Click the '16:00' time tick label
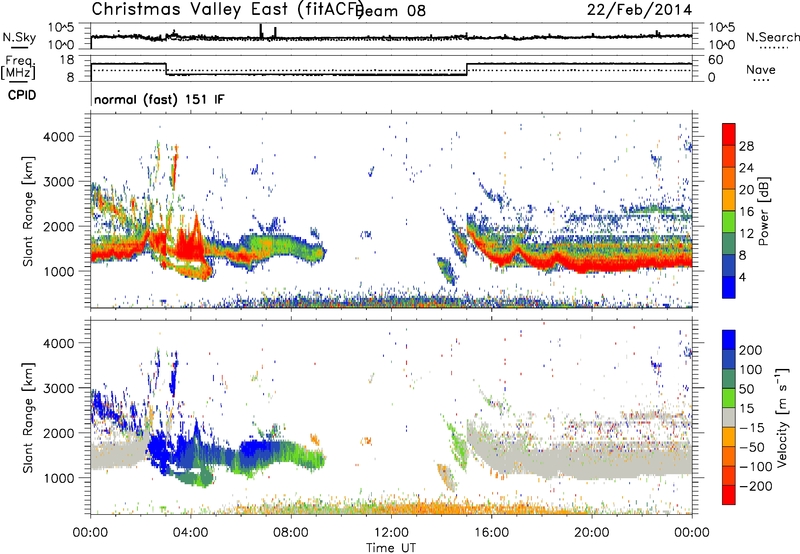Viewport: 800px width, 554px height. click(491, 533)
